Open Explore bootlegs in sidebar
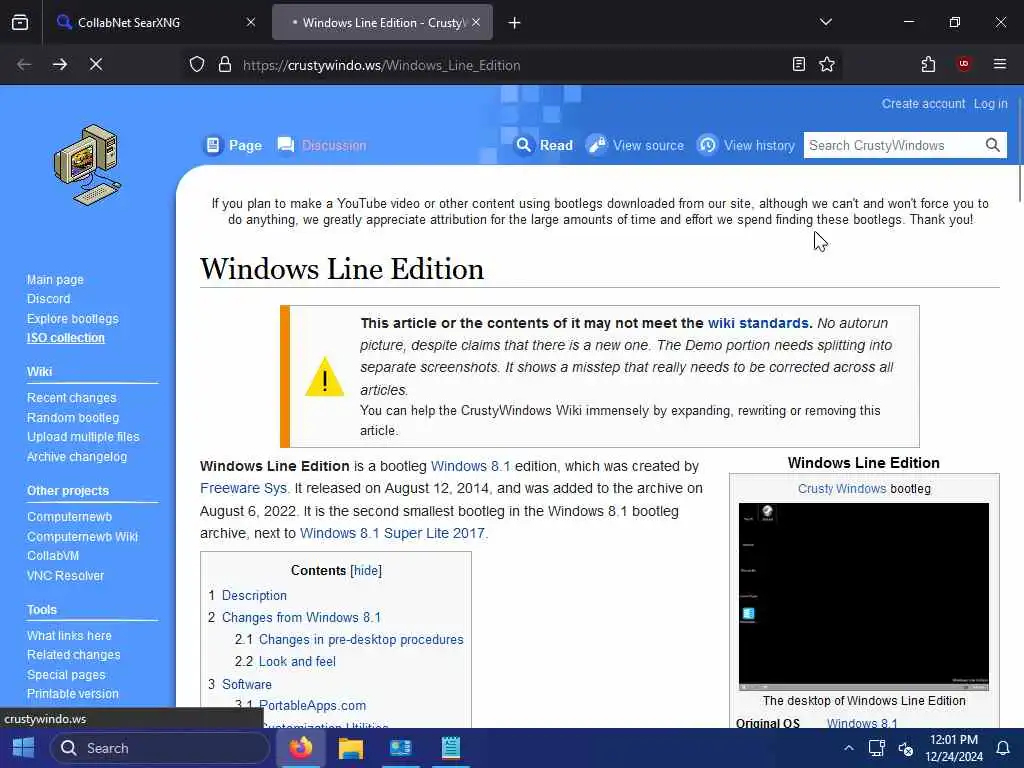1024x768 pixels. point(72,319)
